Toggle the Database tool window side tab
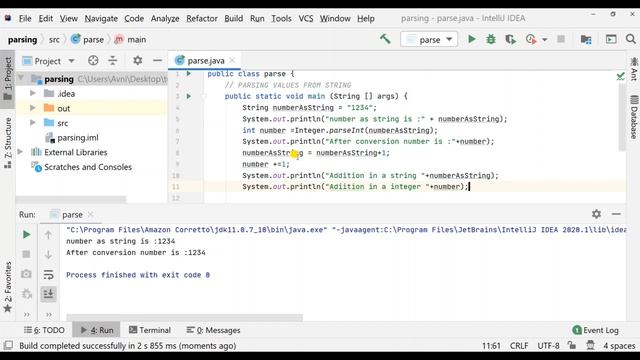Viewport: 640px width, 360px height. coord(633,117)
